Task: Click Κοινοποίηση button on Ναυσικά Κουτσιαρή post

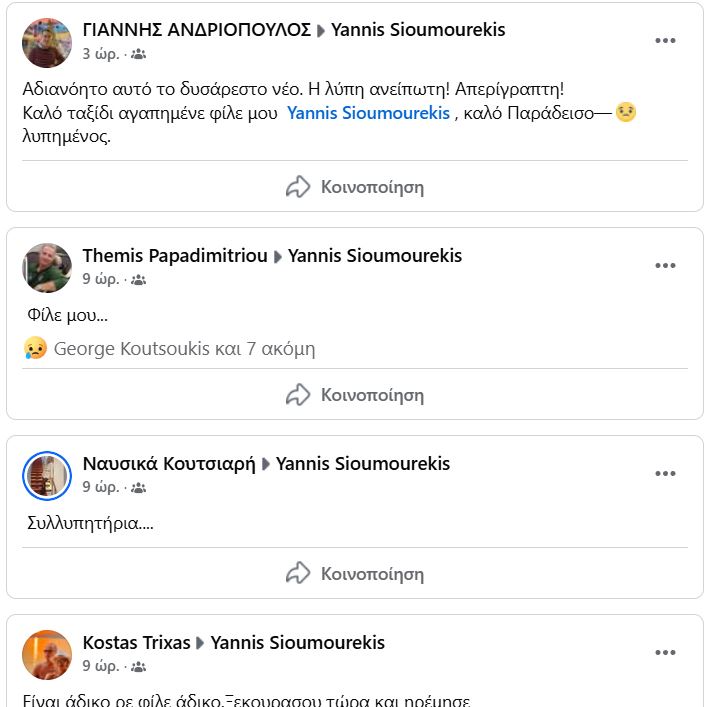Action: [x=372, y=574]
